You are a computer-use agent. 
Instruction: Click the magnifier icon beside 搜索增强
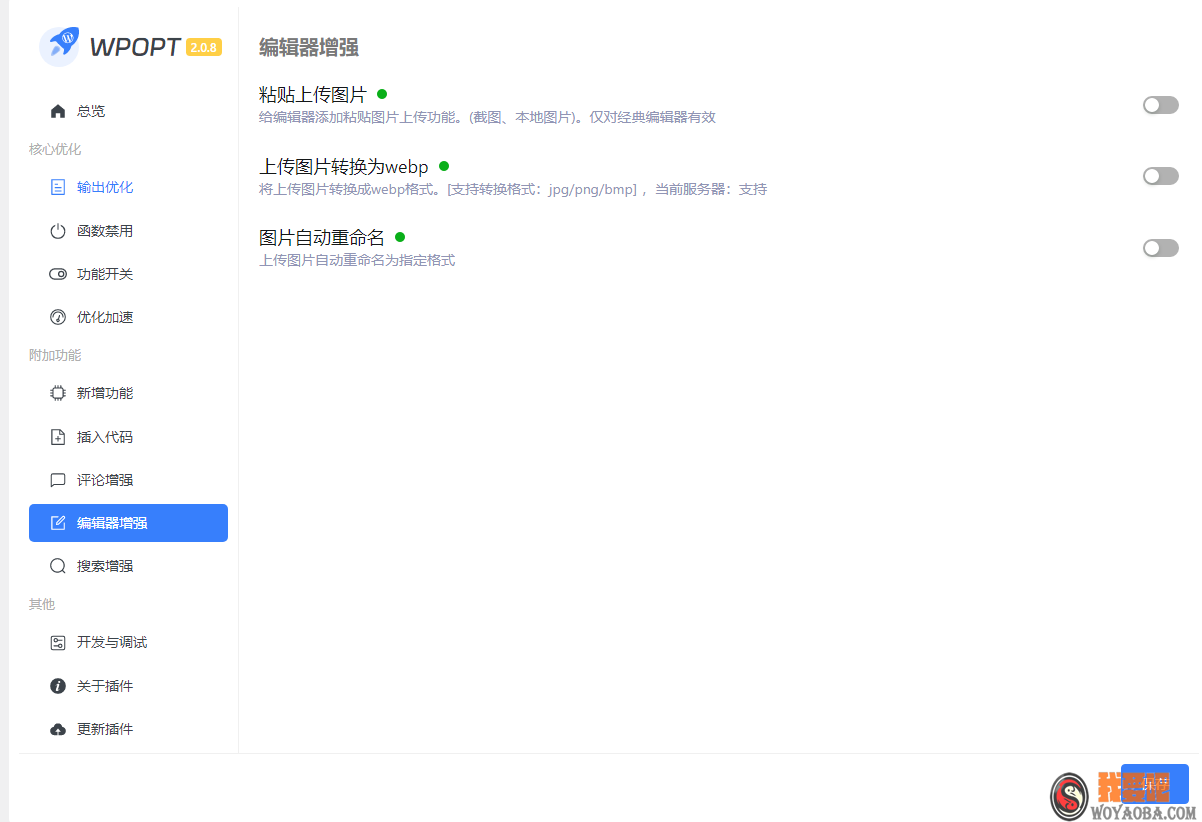(x=58, y=565)
